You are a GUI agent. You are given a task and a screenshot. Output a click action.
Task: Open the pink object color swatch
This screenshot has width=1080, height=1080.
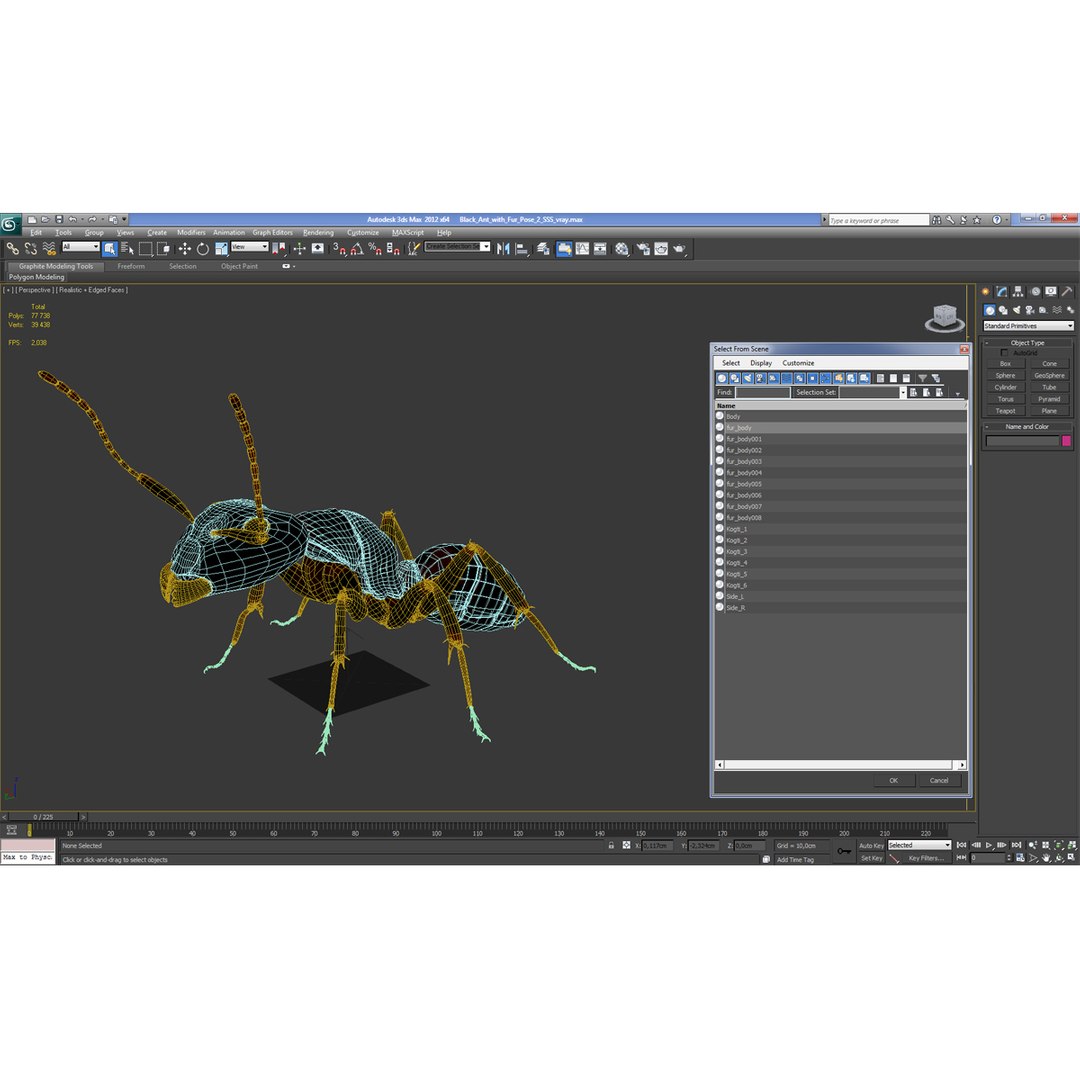click(1066, 441)
